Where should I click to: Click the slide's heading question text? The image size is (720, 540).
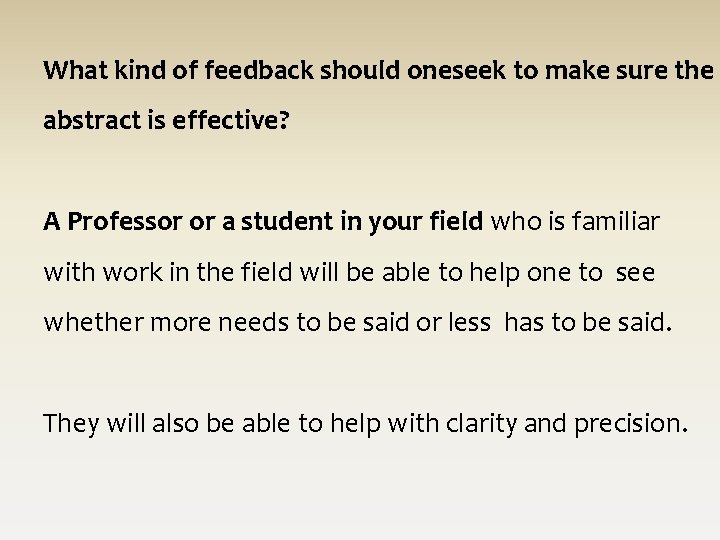click(378, 95)
